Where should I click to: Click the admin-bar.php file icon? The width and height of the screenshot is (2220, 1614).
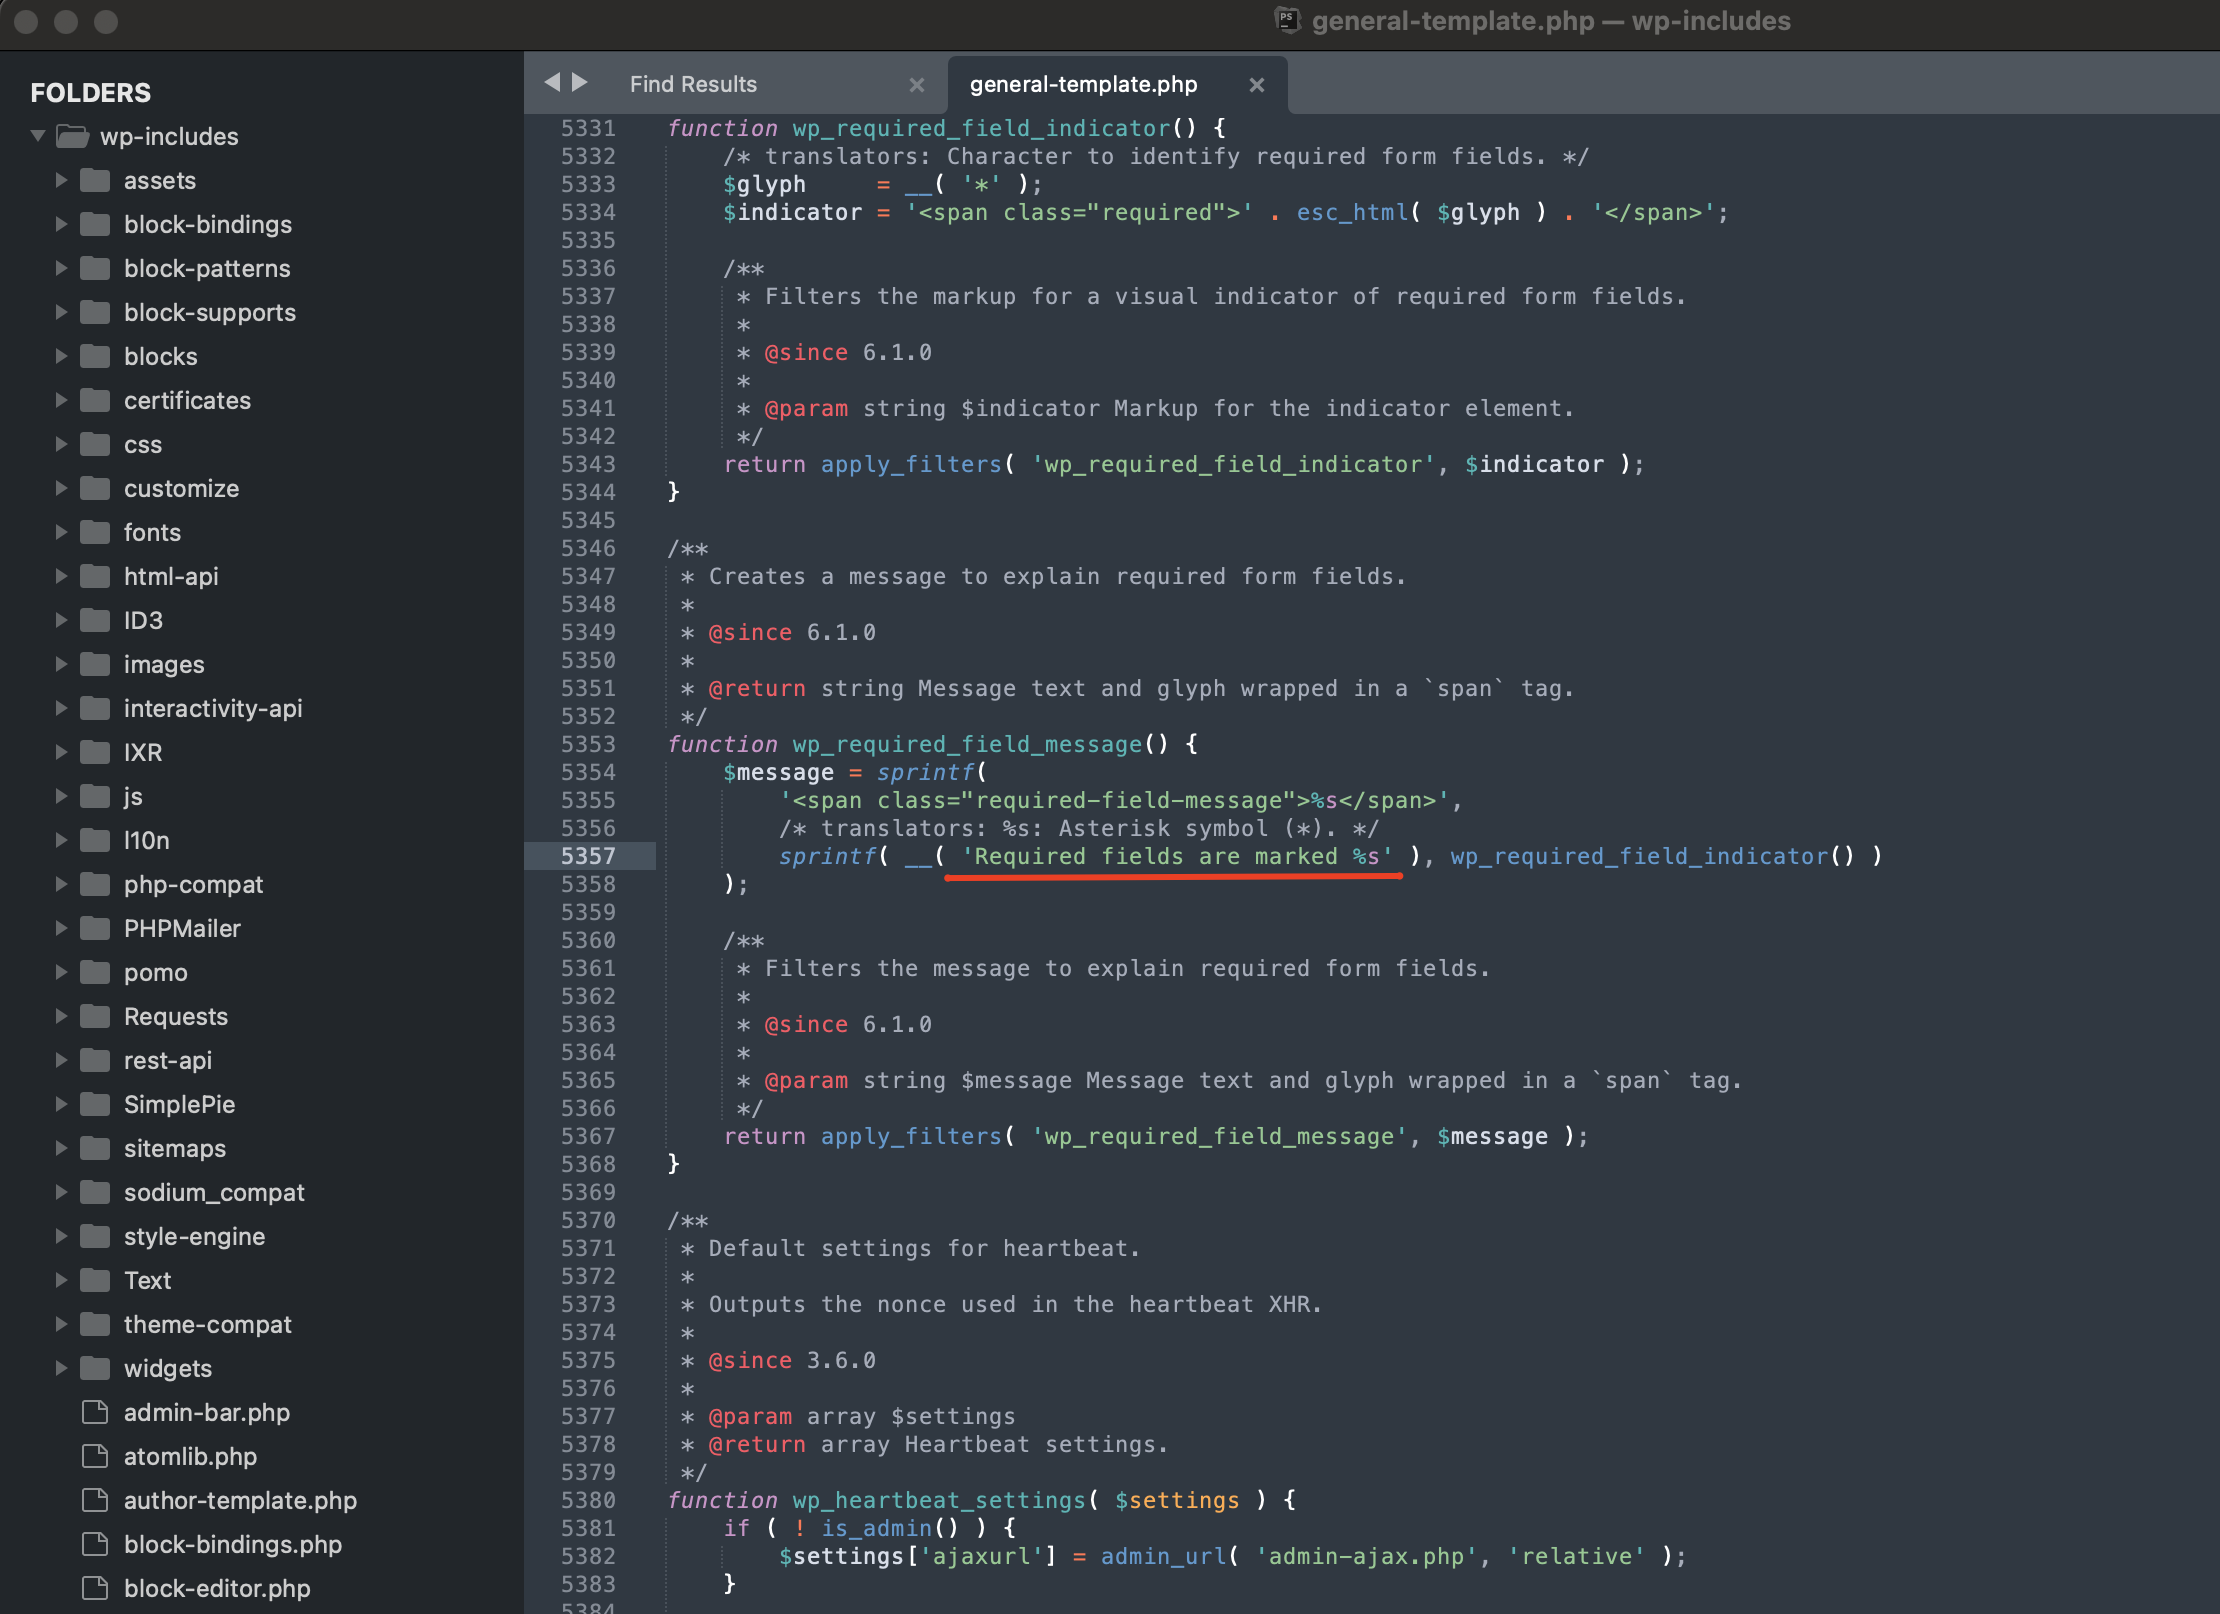click(x=95, y=1412)
